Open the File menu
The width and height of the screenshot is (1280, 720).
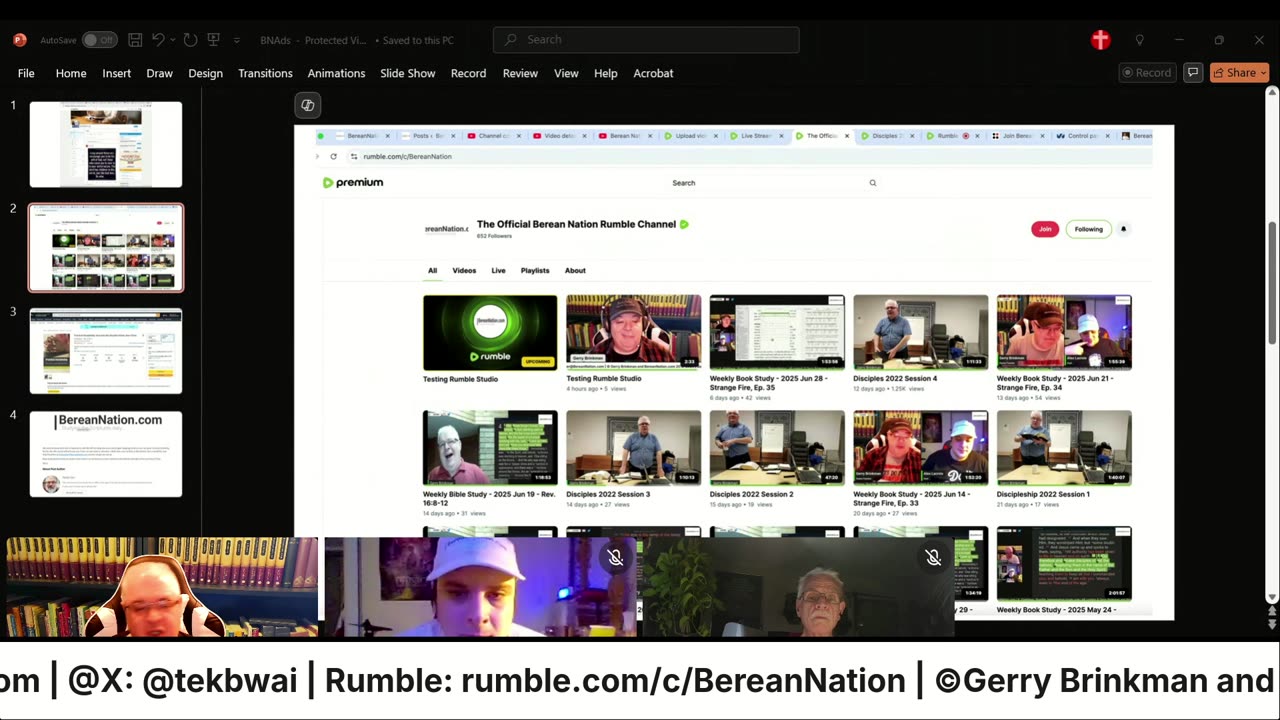coord(26,73)
